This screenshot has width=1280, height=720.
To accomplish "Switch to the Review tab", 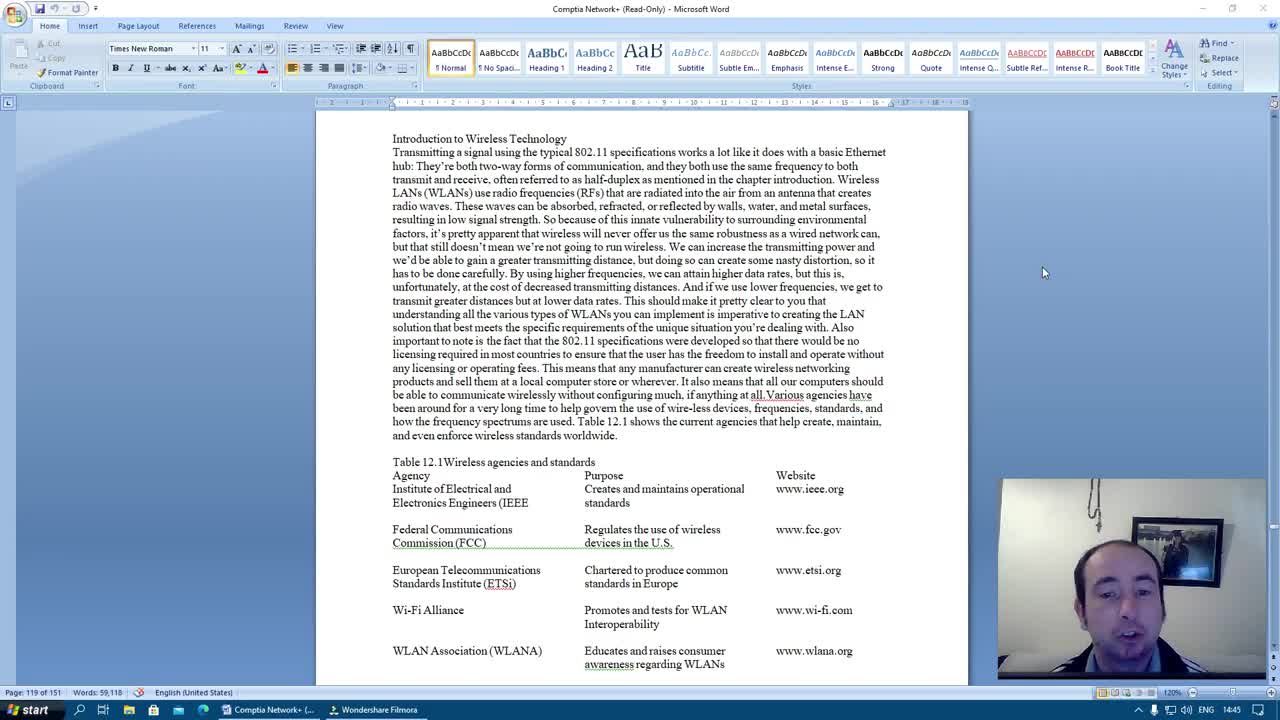I will click(x=295, y=26).
